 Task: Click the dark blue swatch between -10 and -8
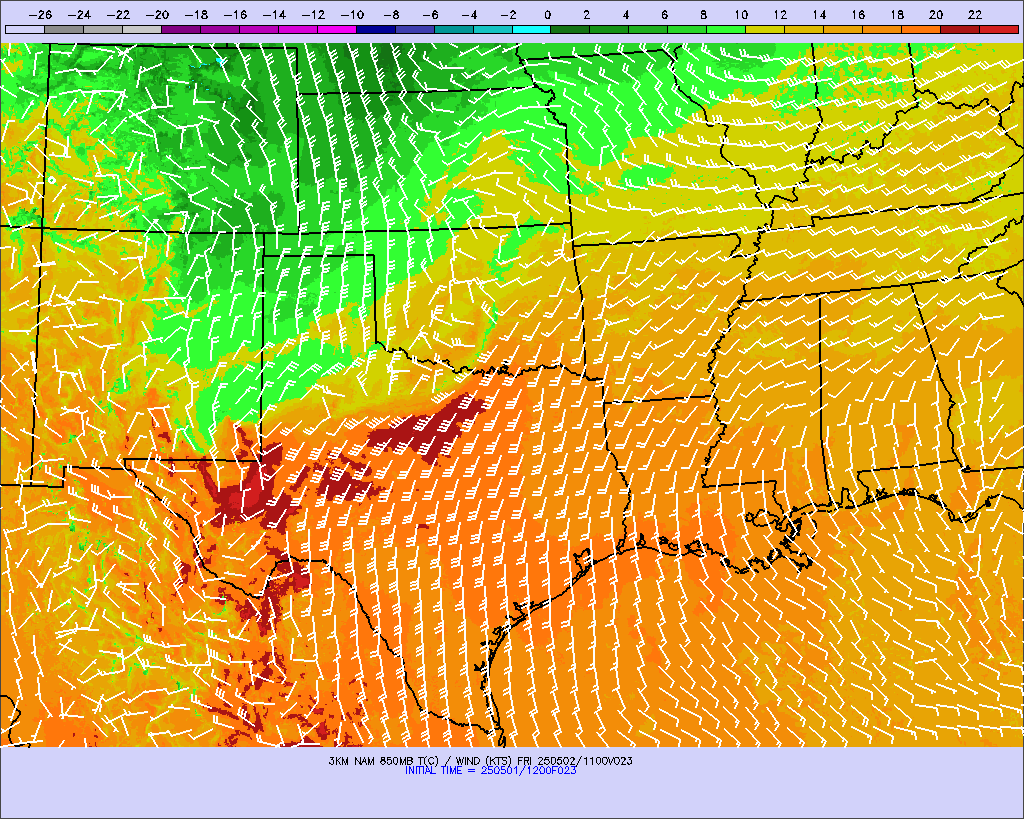click(x=376, y=29)
